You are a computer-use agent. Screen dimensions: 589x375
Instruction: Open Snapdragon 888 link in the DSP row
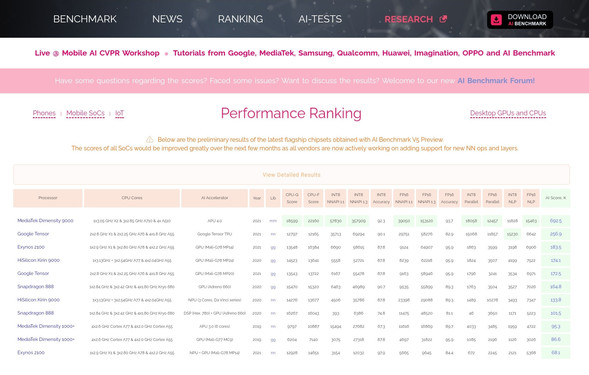point(35,313)
